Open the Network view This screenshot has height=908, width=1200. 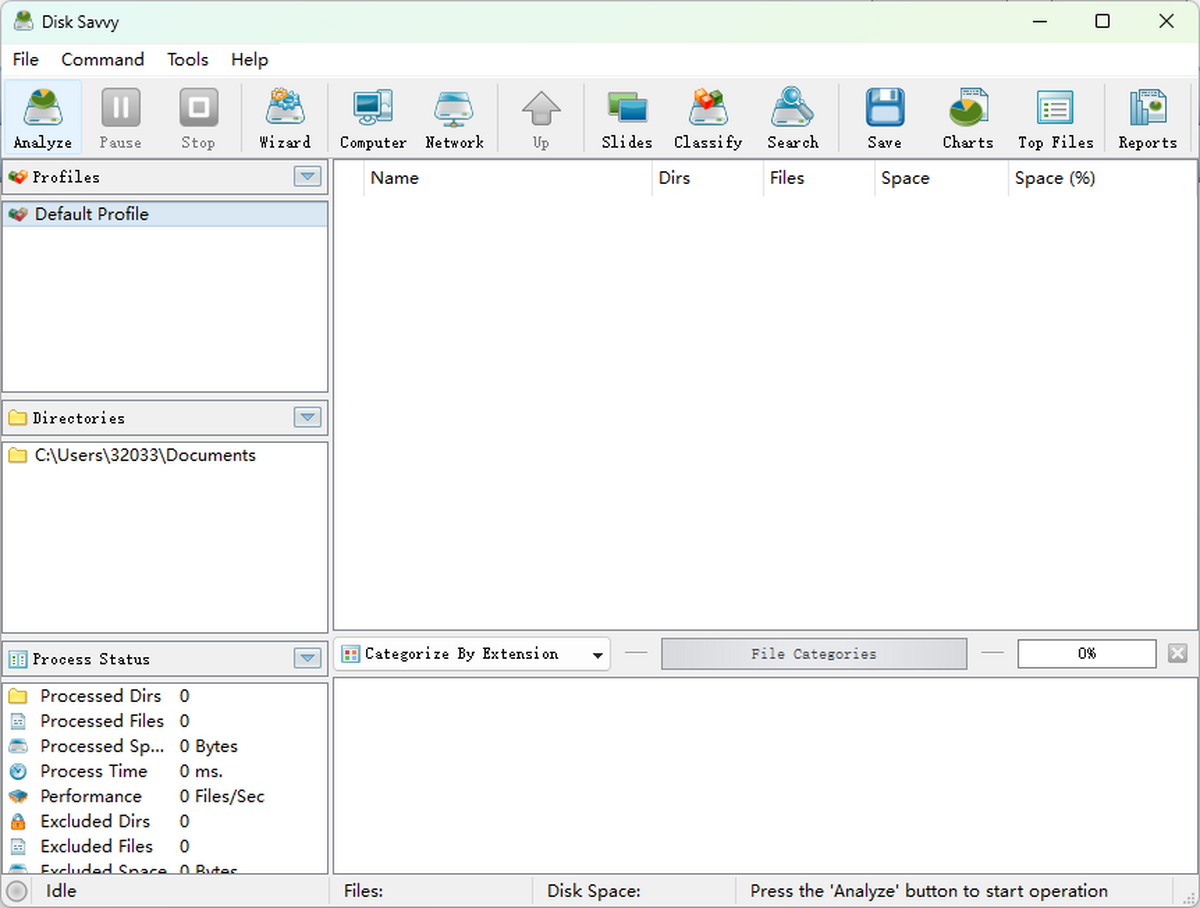[454, 115]
